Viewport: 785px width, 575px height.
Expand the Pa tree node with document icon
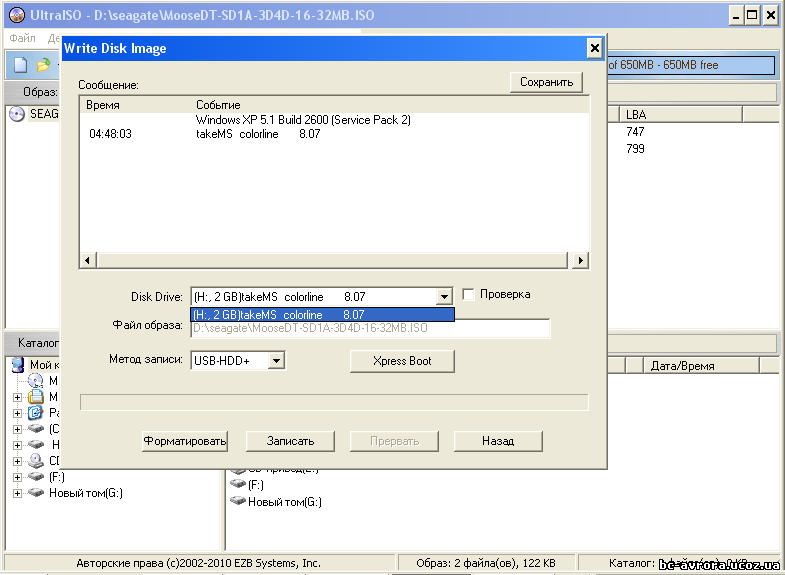click(x=18, y=413)
